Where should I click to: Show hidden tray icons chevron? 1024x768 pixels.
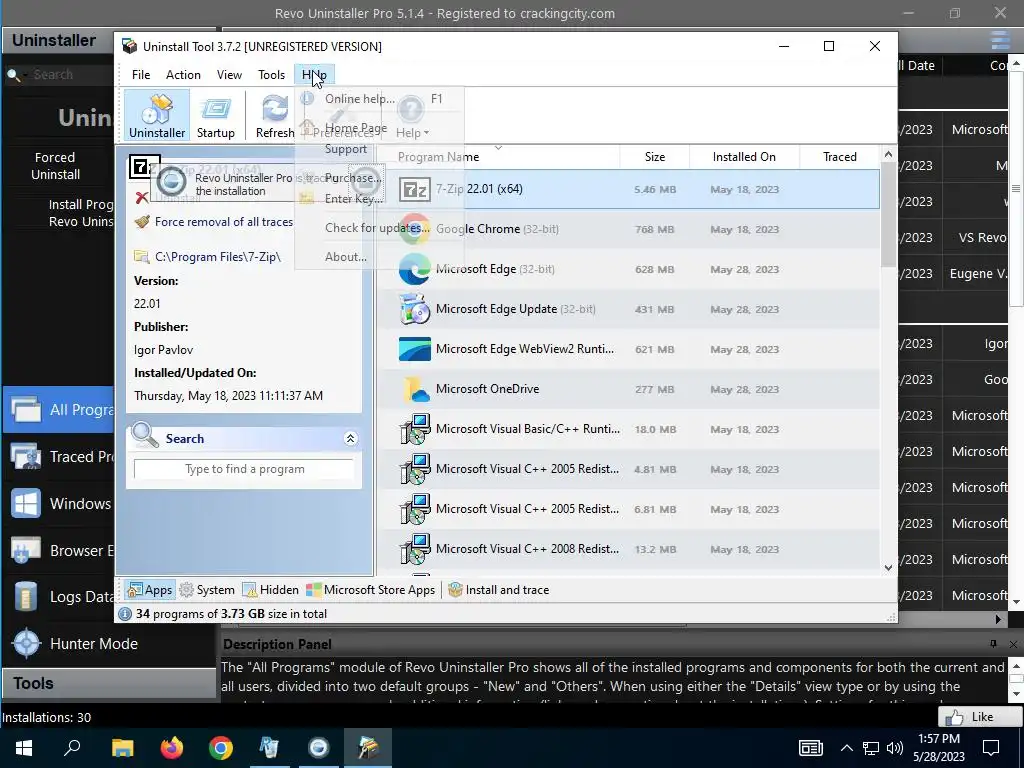(x=846, y=748)
